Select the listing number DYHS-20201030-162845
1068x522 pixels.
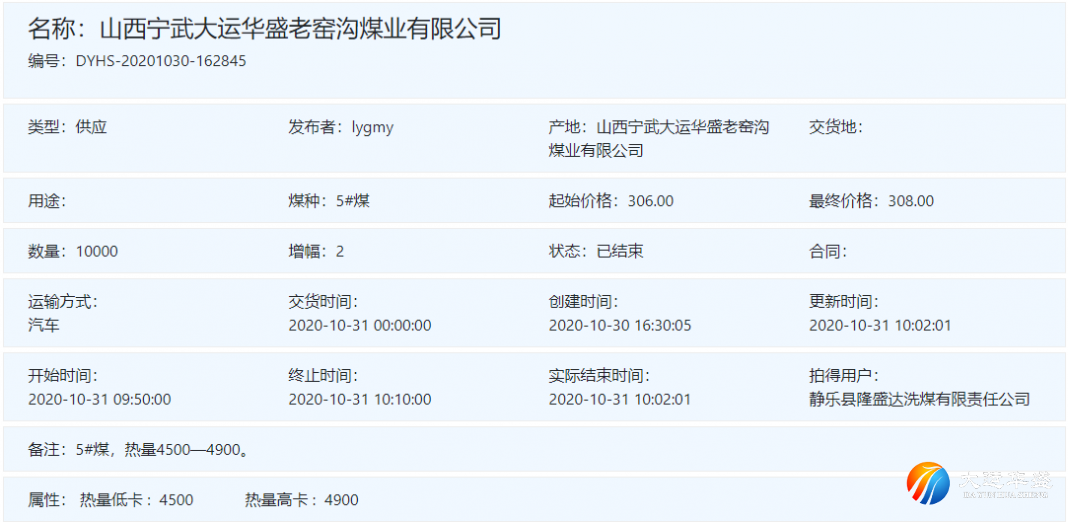click(160, 61)
